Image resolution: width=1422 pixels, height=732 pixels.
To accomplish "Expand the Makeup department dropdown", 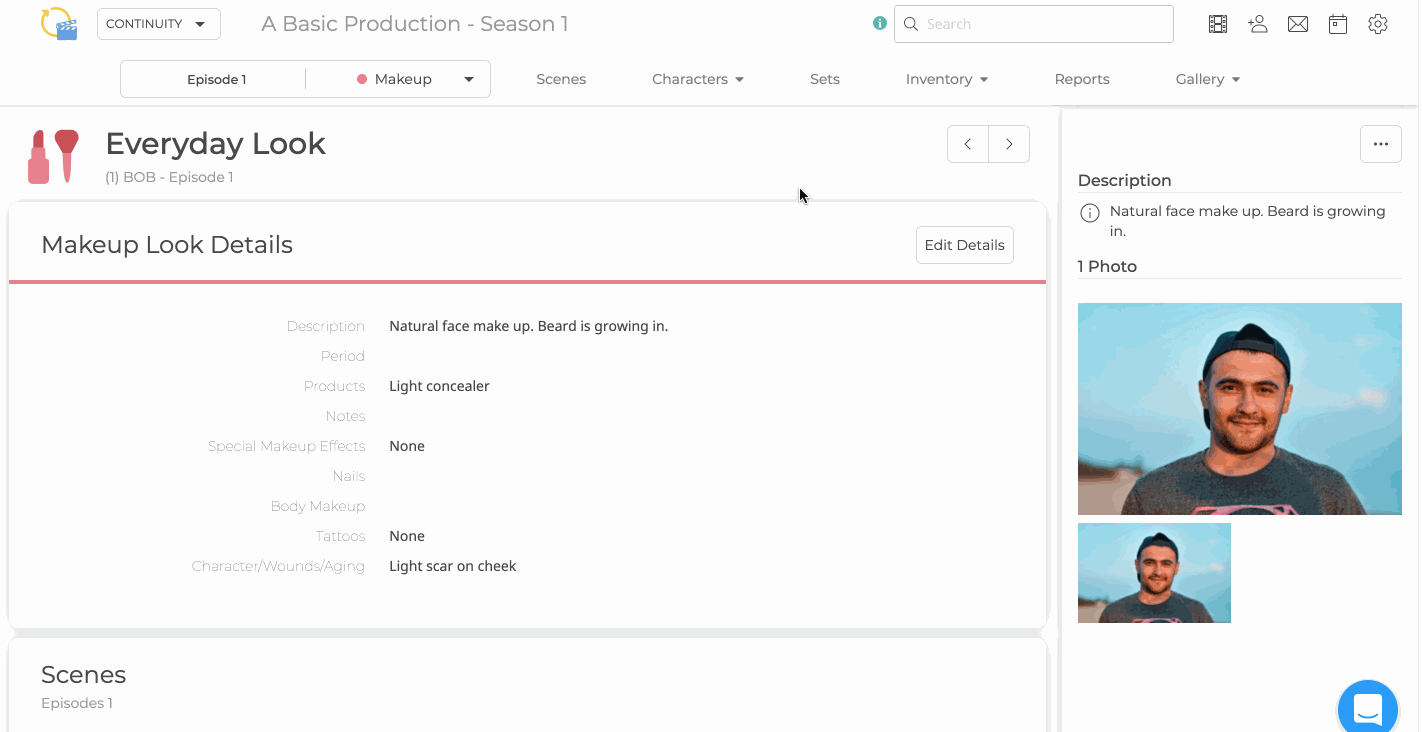I will pos(416,79).
